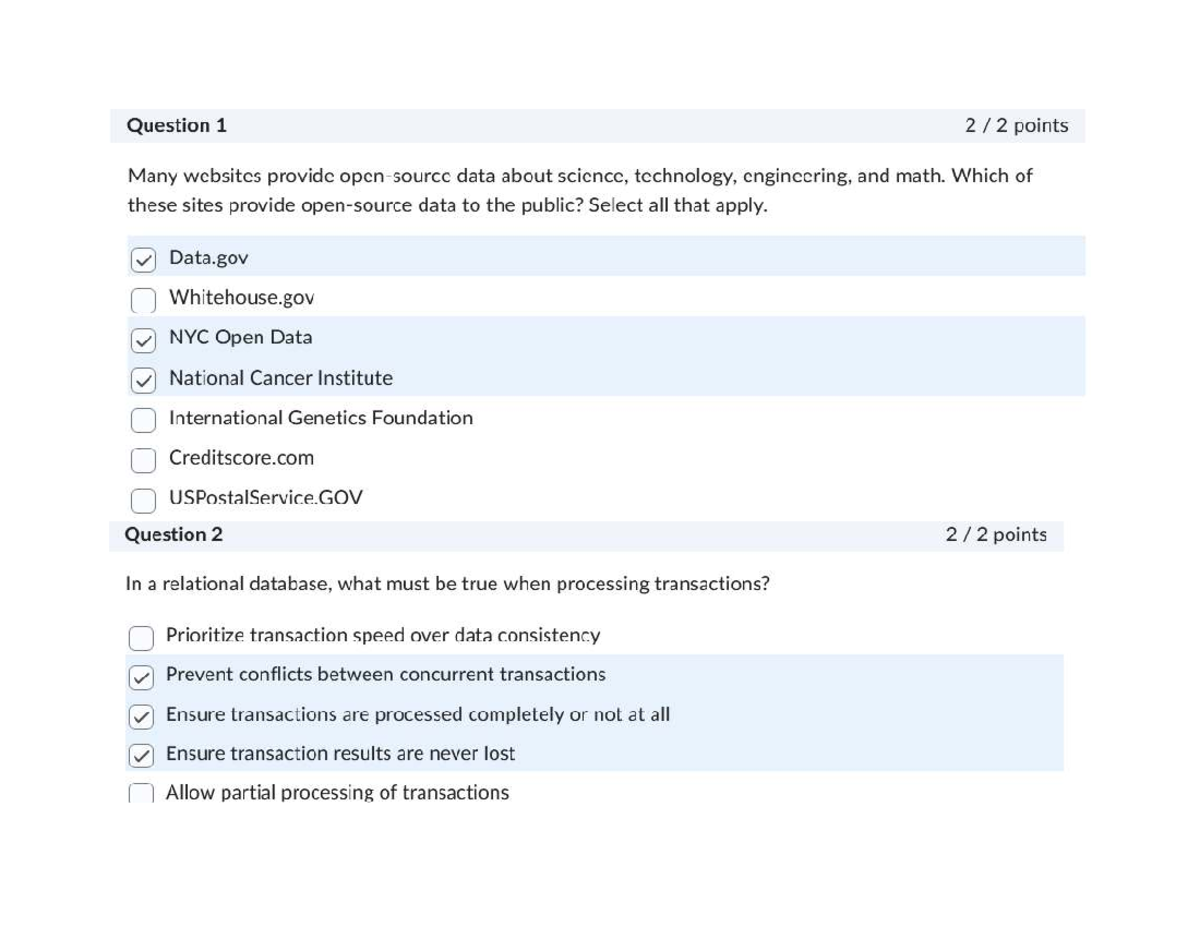Screen dimensions: 1200x927
Task: Click the NYC Open Data answer text
Action: pos(240,338)
